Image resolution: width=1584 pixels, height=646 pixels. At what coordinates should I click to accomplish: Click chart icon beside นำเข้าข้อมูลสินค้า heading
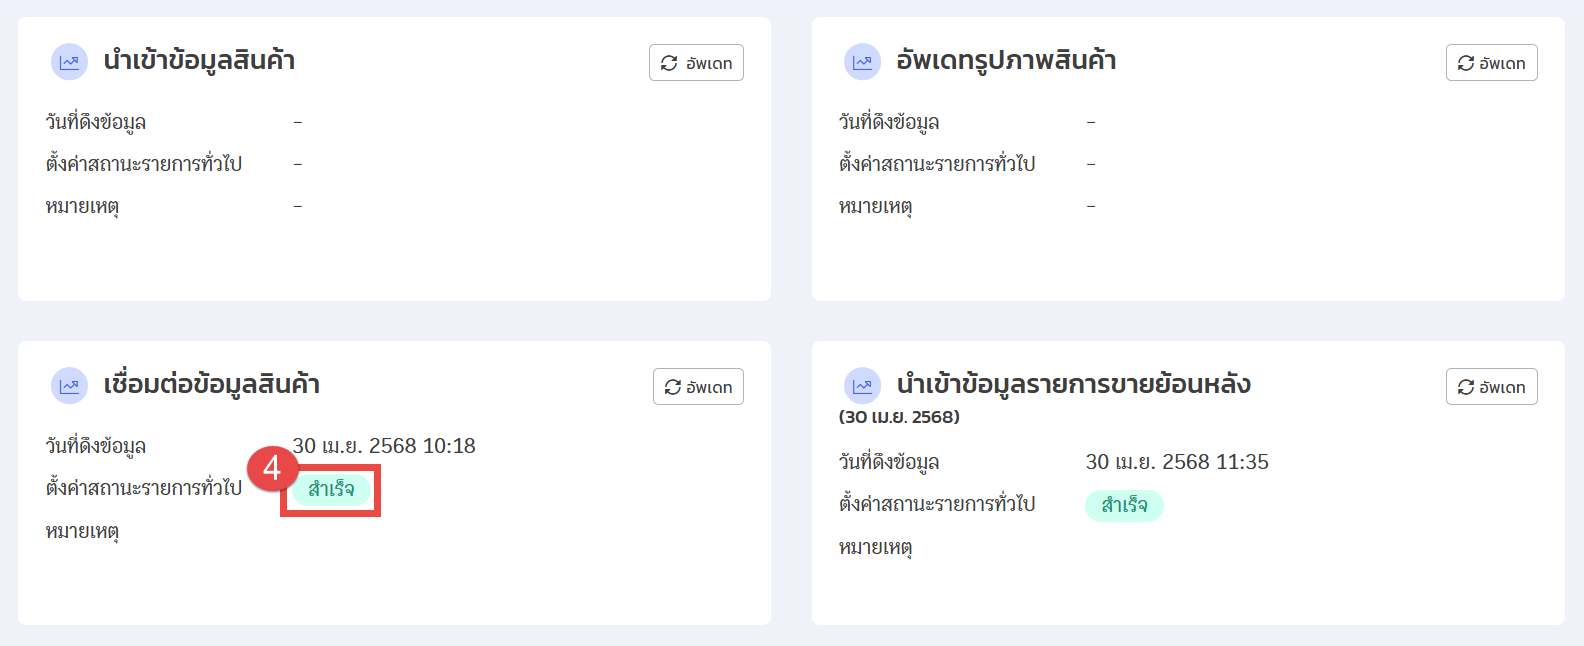[x=69, y=62]
